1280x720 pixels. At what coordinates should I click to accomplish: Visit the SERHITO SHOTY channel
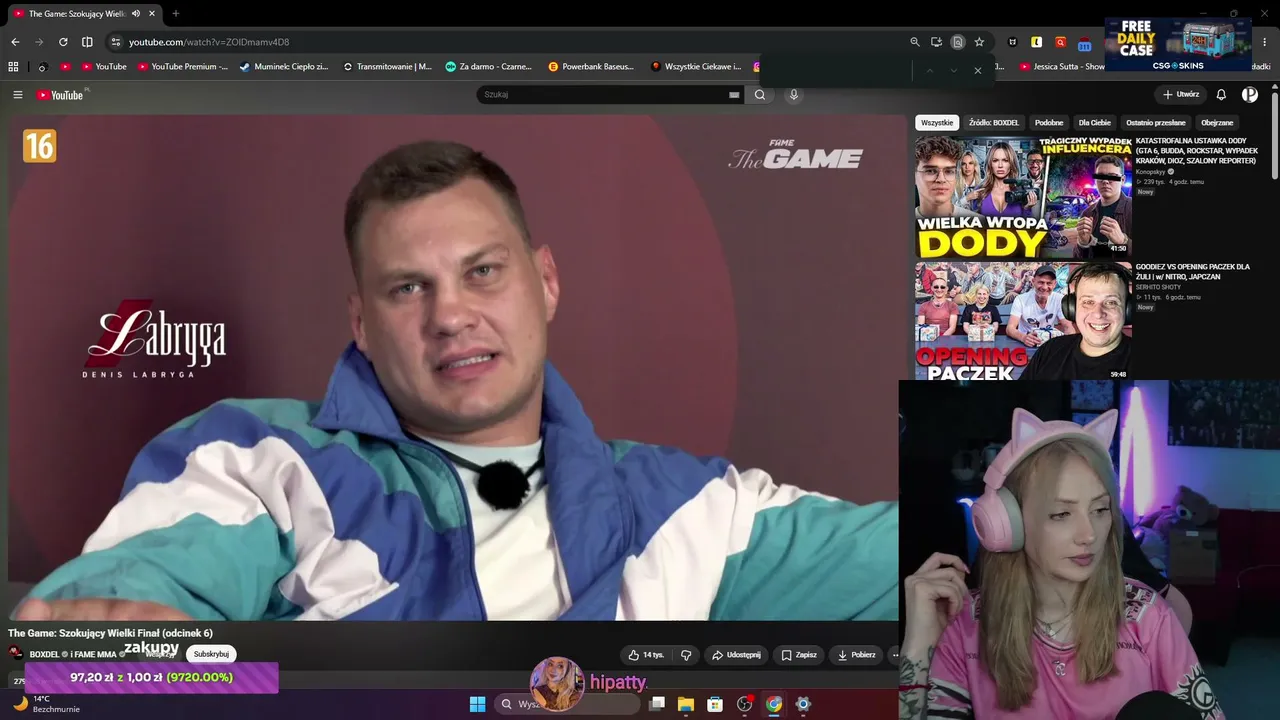pos(1158,287)
